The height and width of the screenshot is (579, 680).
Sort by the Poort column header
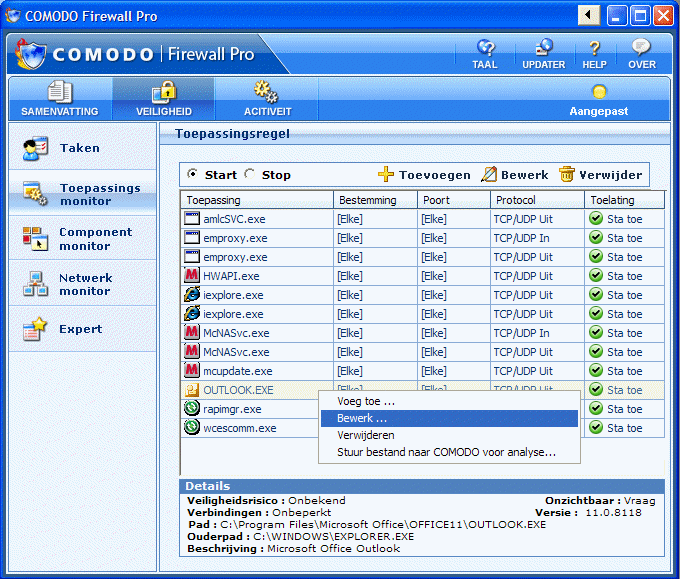(454, 200)
